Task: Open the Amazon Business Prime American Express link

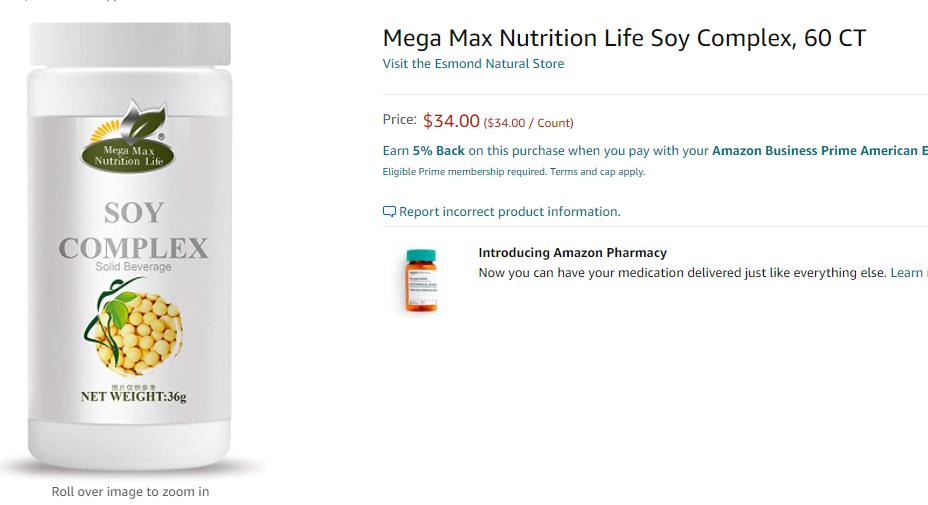Action: click(819, 151)
